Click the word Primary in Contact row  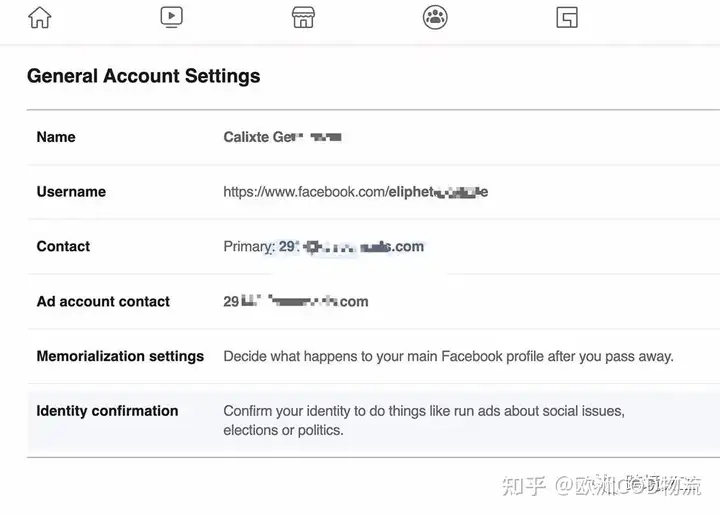pos(249,247)
